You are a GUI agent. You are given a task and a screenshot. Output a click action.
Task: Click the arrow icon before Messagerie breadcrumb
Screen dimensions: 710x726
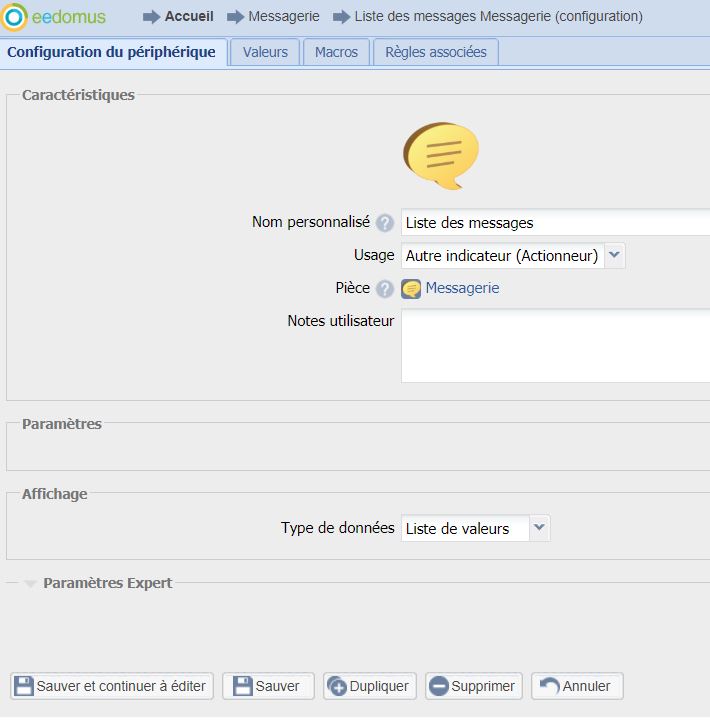click(x=235, y=17)
